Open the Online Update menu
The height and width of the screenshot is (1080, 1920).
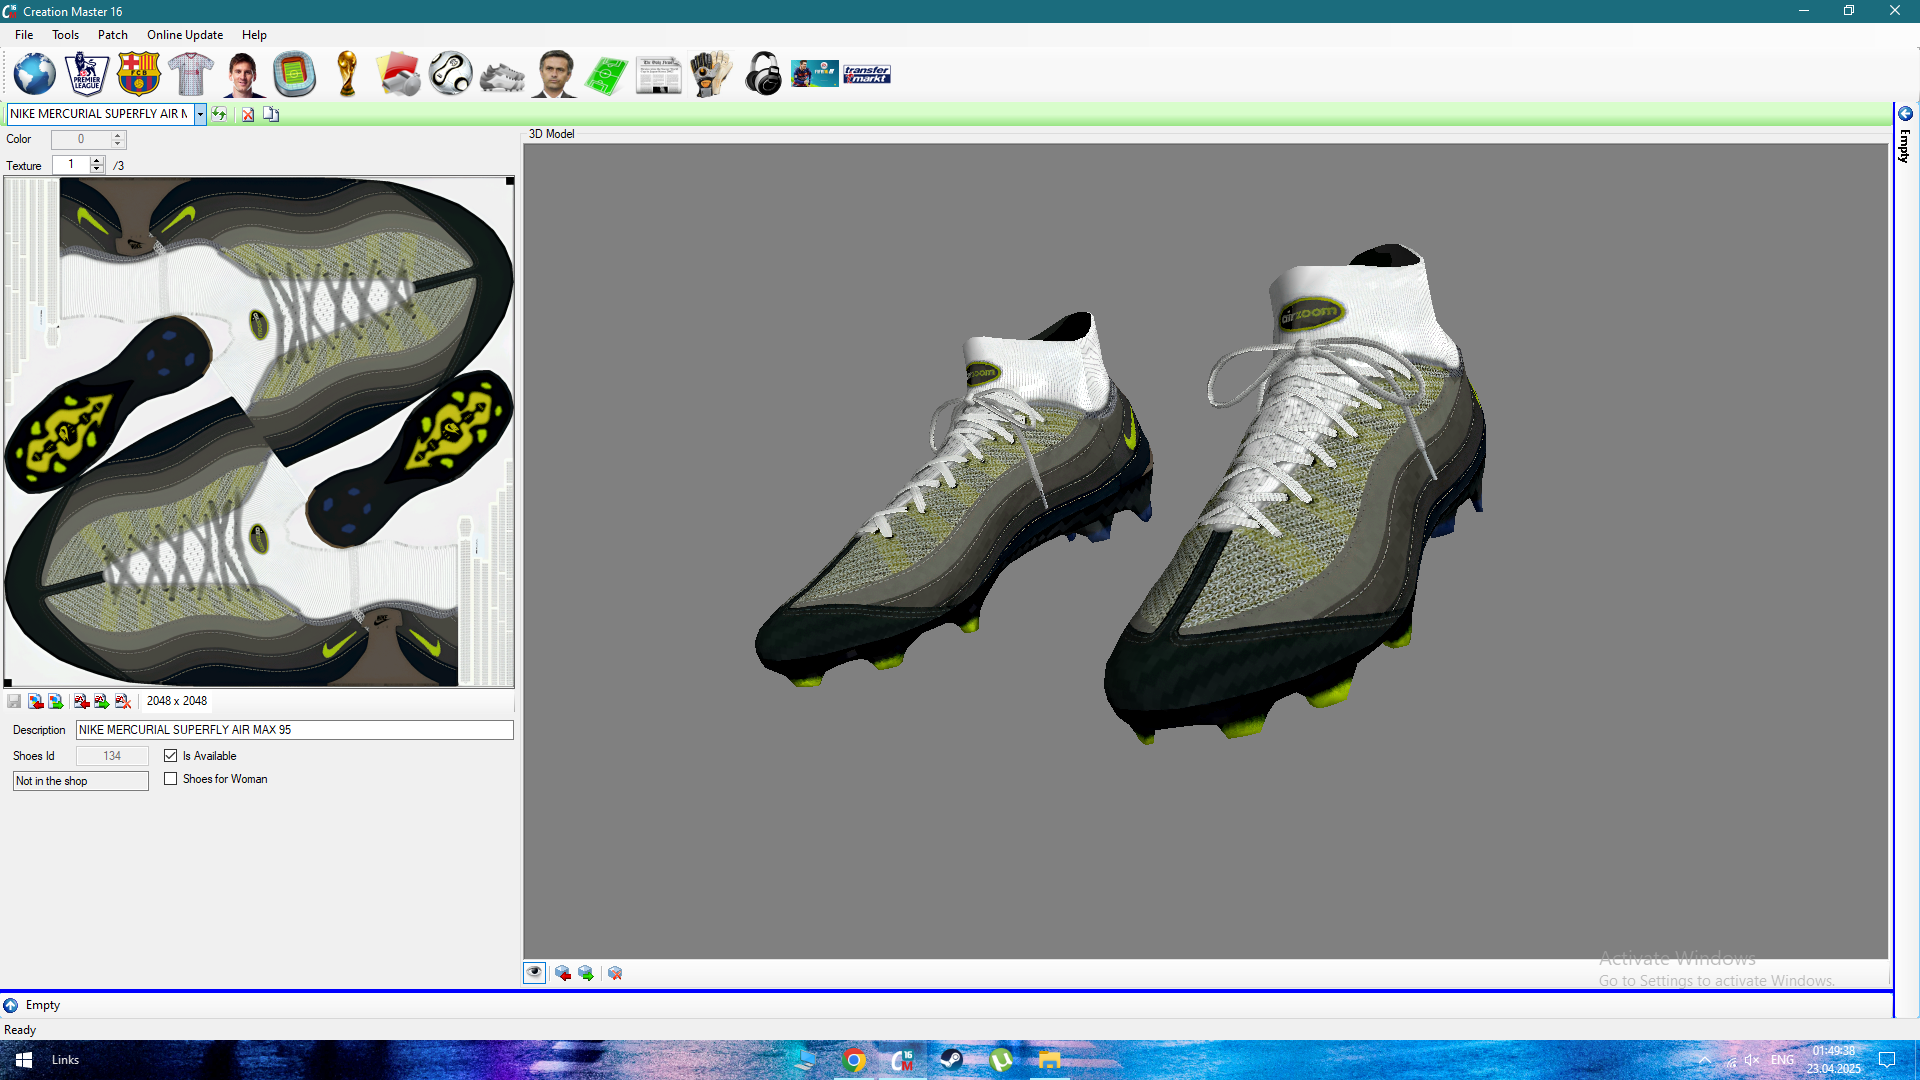(x=185, y=35)
